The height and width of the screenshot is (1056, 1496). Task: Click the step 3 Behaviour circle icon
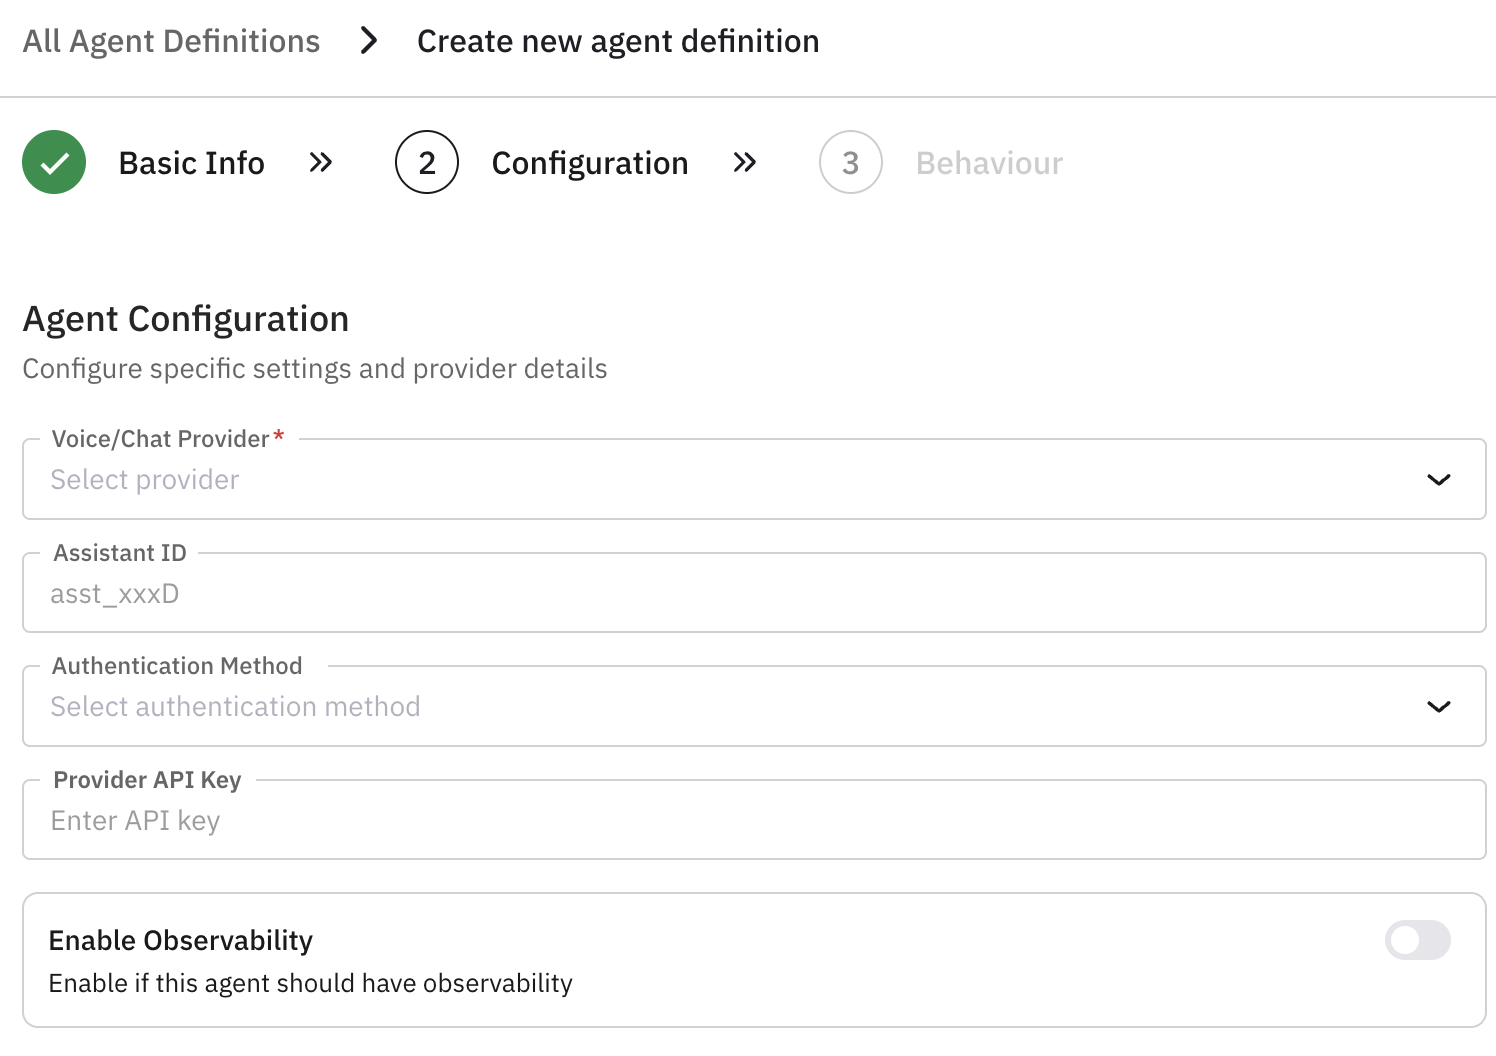pyautogui.click(x=850, y=162)
